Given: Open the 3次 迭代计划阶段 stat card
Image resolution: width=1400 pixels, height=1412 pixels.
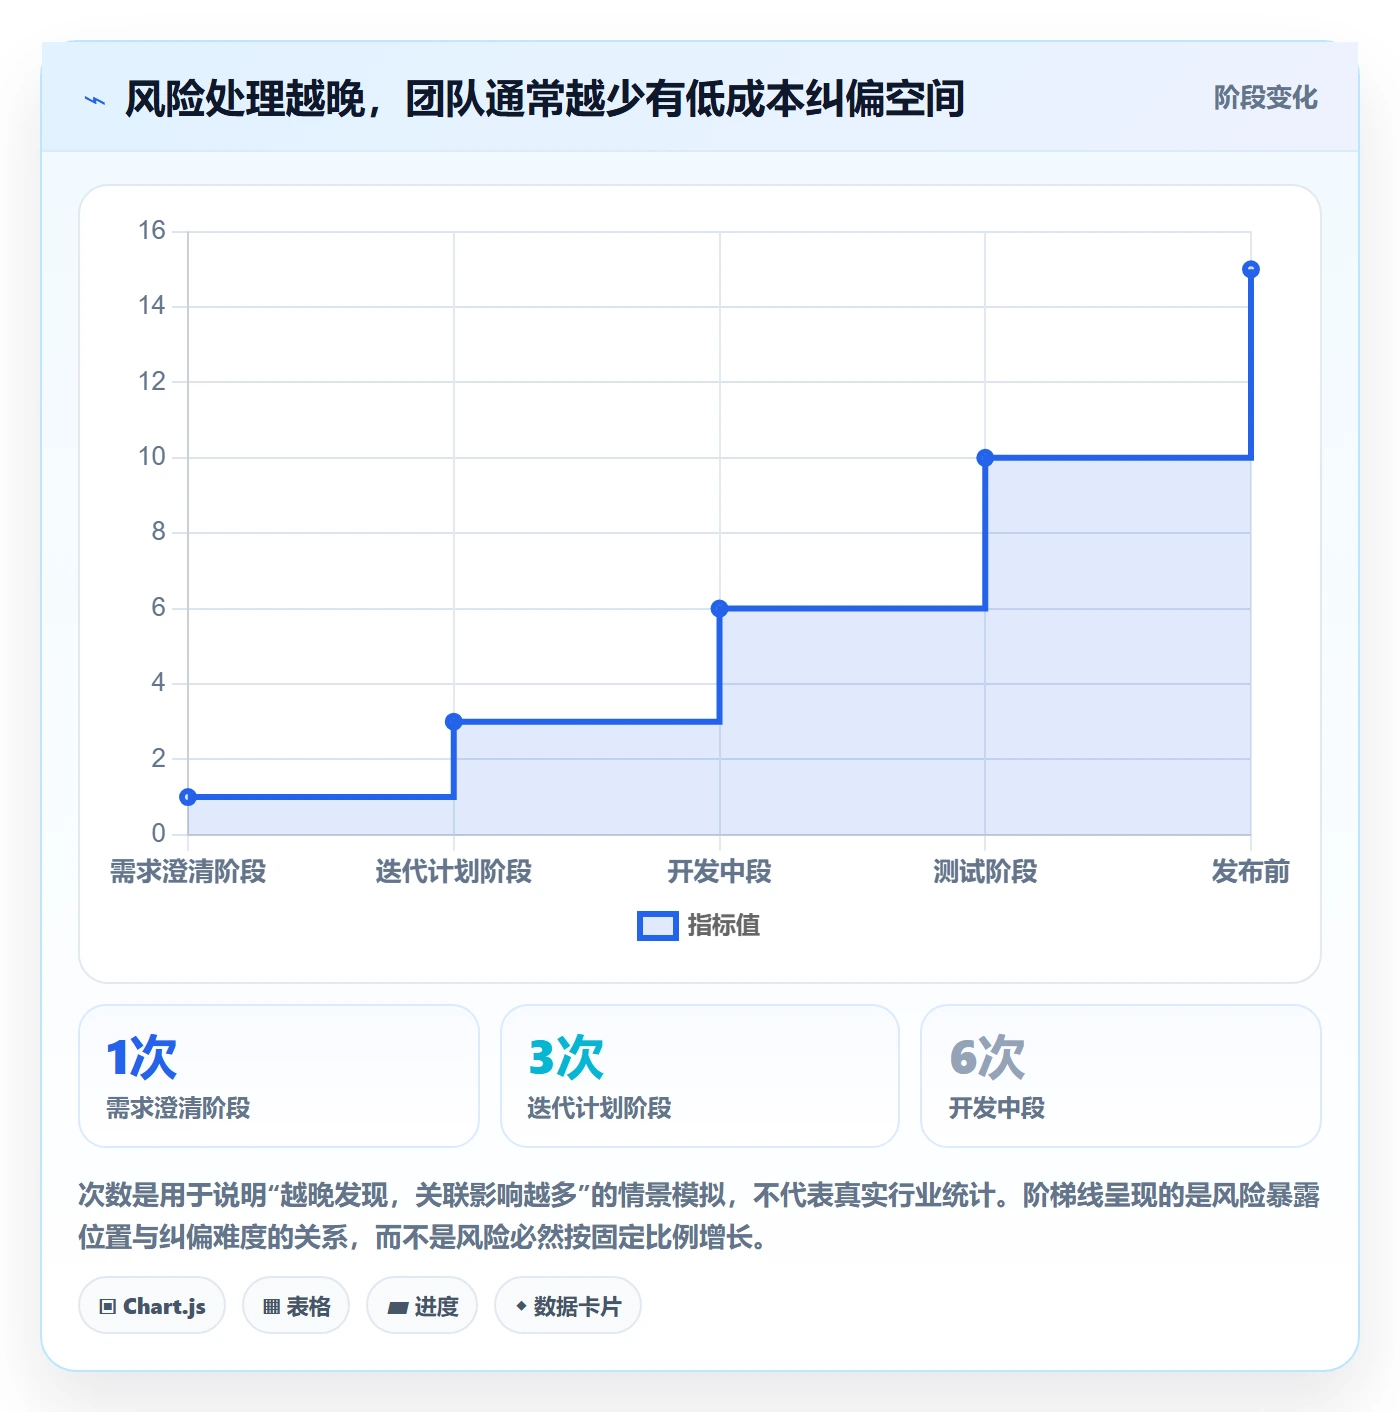Looking at the screenshot, I should pyautogui.click(x=700, y=1076).
